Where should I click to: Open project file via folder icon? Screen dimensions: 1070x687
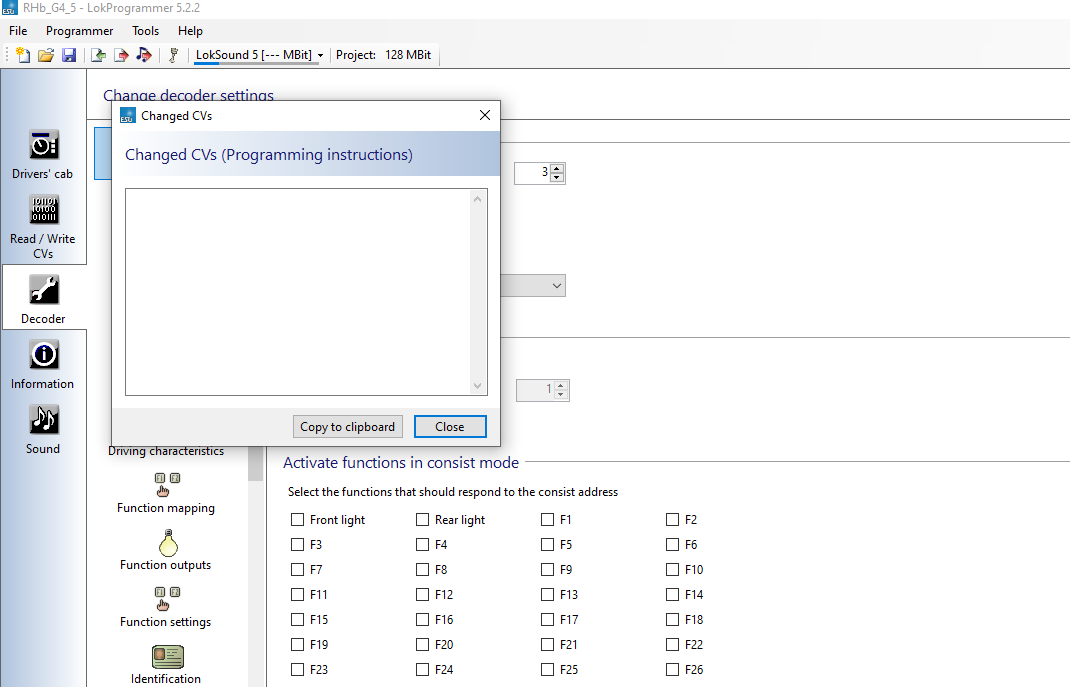(x=46, y=55)
